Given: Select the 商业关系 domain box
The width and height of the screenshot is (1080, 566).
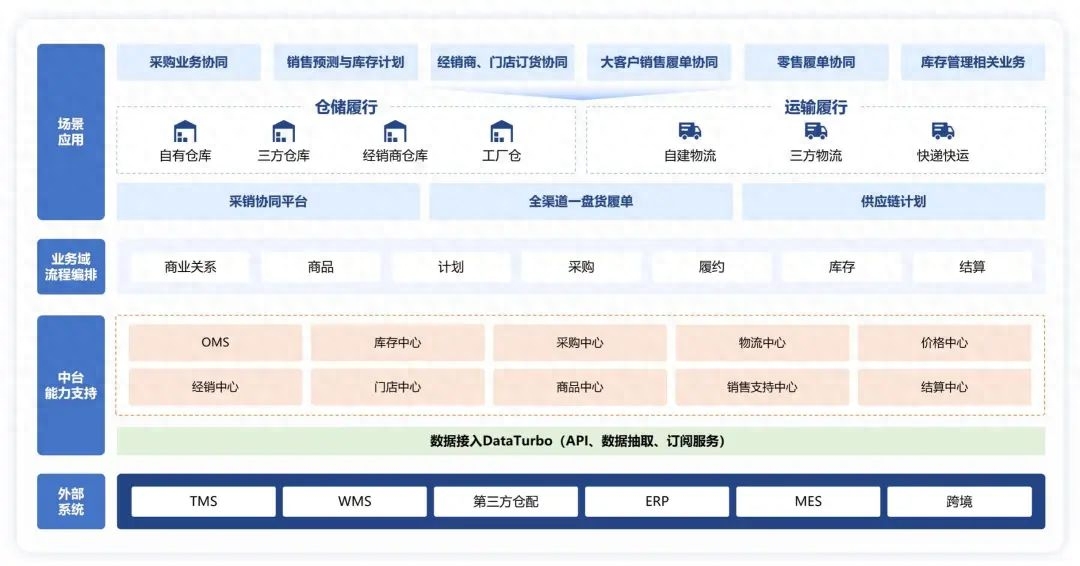Looking at the screenshot, I should (190, 266).
